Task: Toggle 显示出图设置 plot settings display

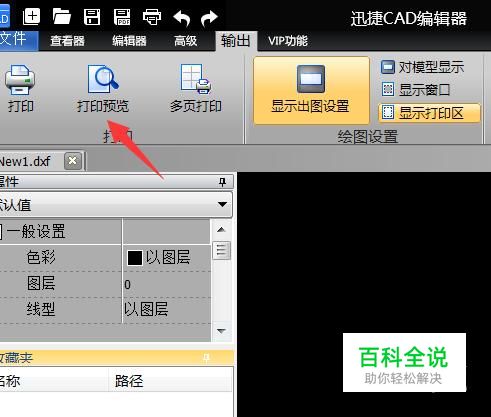Action: 311,91
